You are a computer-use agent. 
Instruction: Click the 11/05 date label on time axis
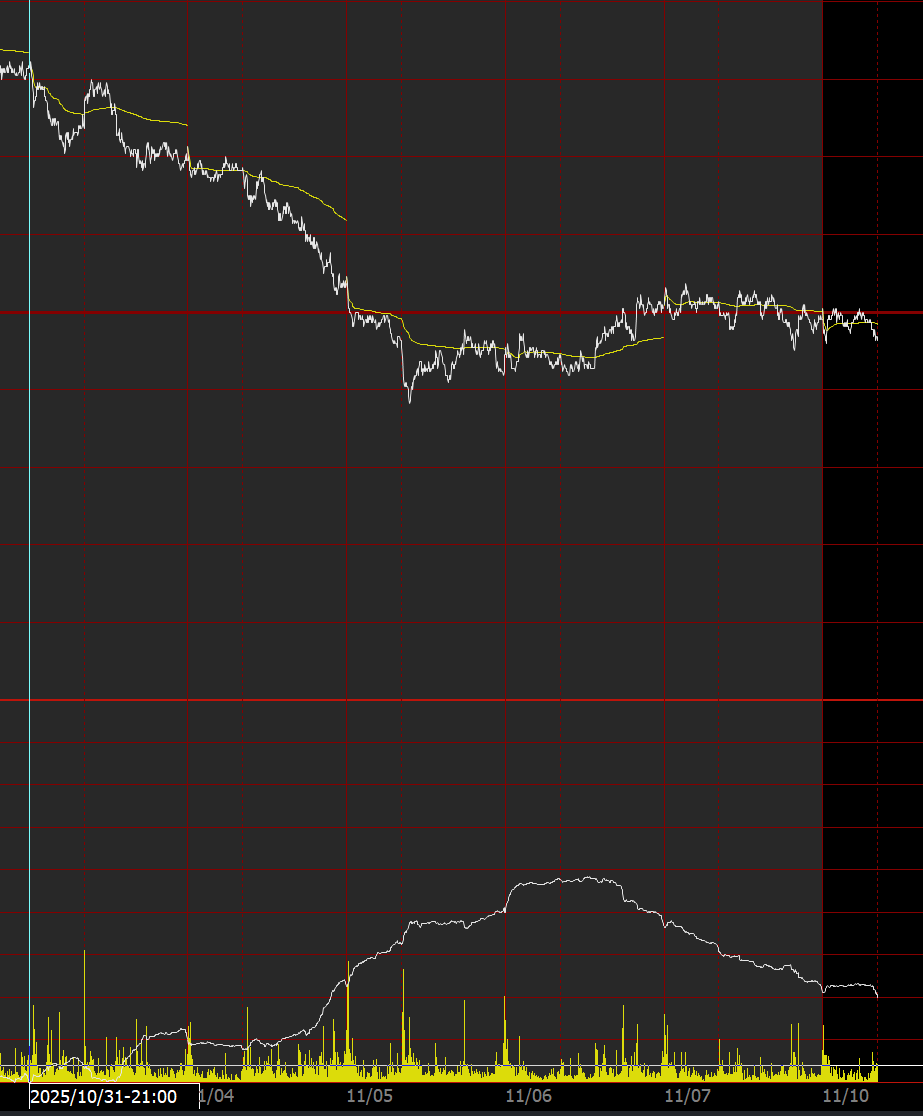point(369,1097)
